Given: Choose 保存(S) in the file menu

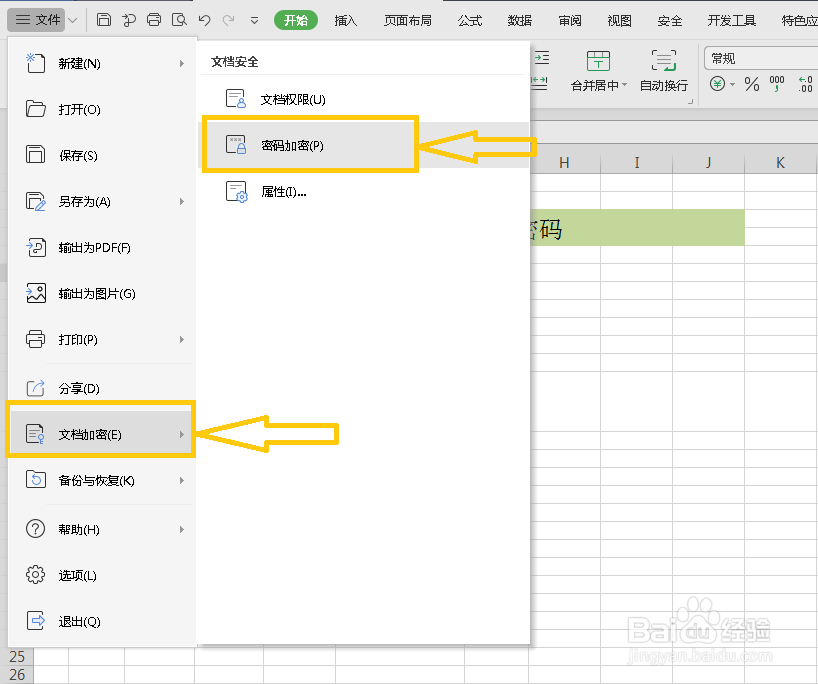Looking at the screenshot, I should pos(102,155).
